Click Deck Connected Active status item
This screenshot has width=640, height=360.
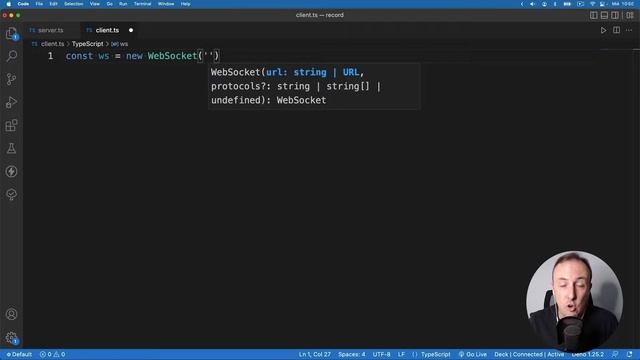(x=529, y=354)
